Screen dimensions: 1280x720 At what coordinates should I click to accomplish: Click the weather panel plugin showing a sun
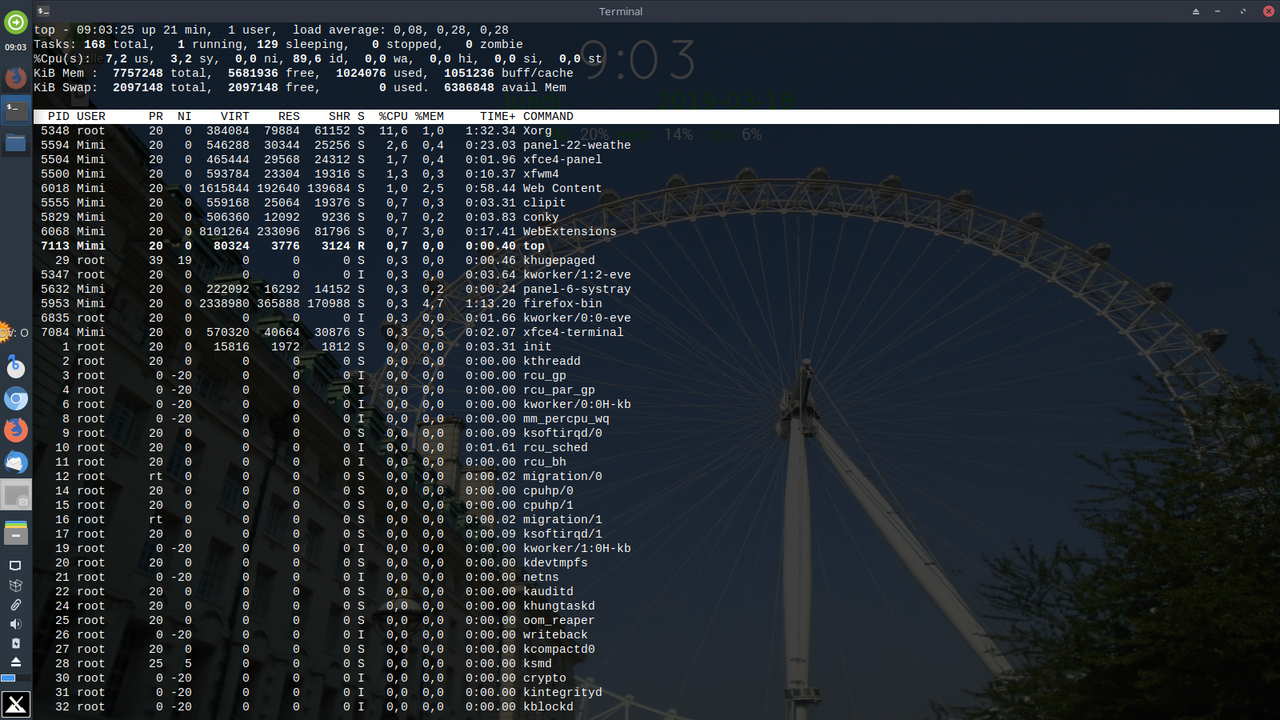(8, 332)
